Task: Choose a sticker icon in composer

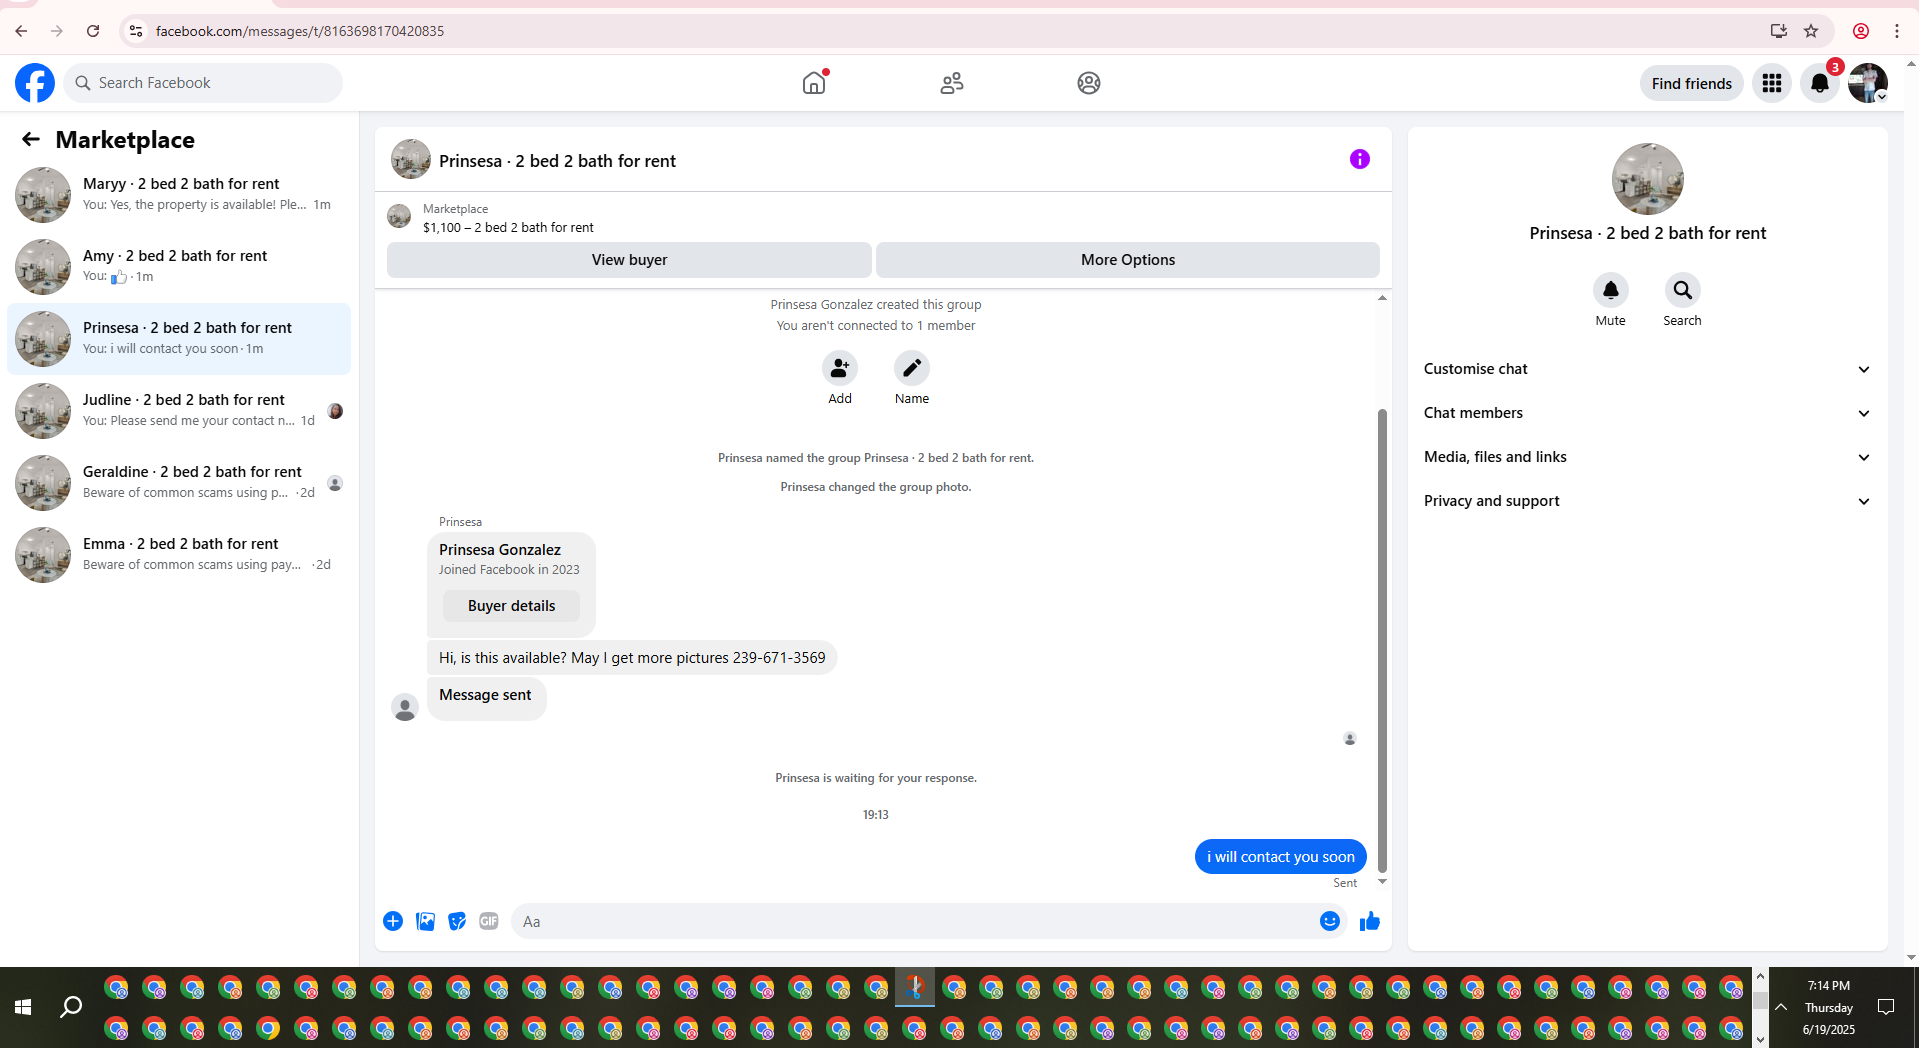Action: pyautogui.click(x=457, y=921)
